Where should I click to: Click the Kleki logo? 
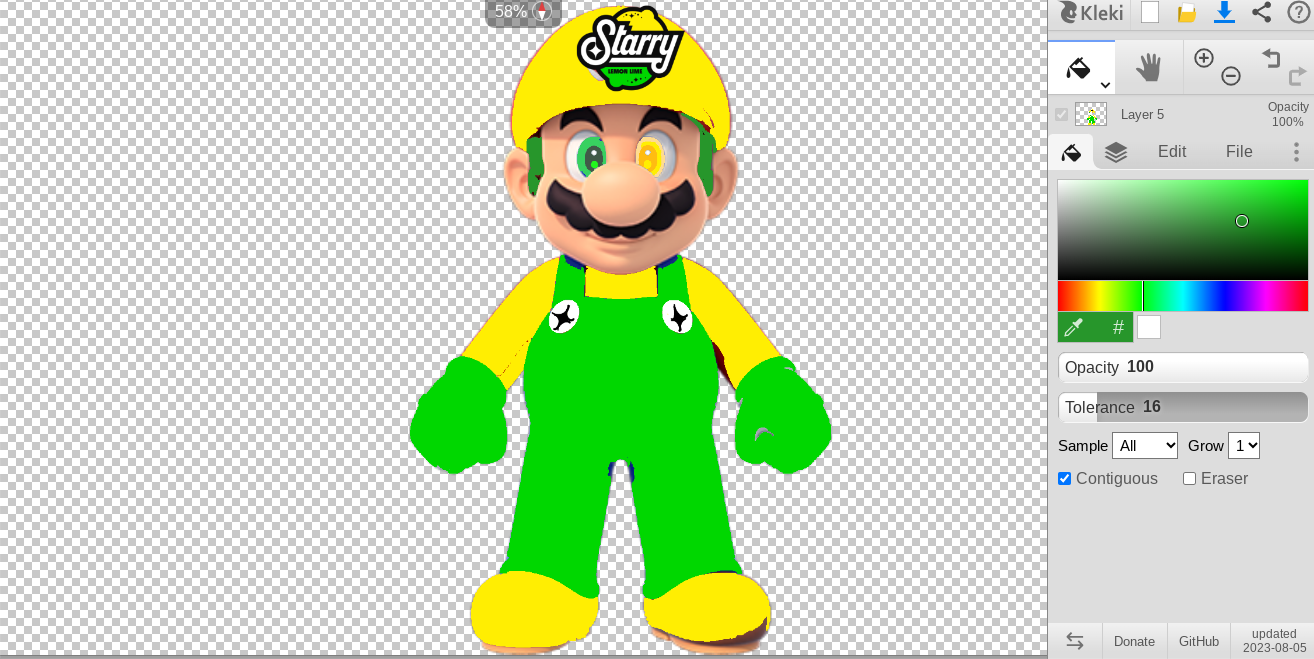(x=1091, y=13)
